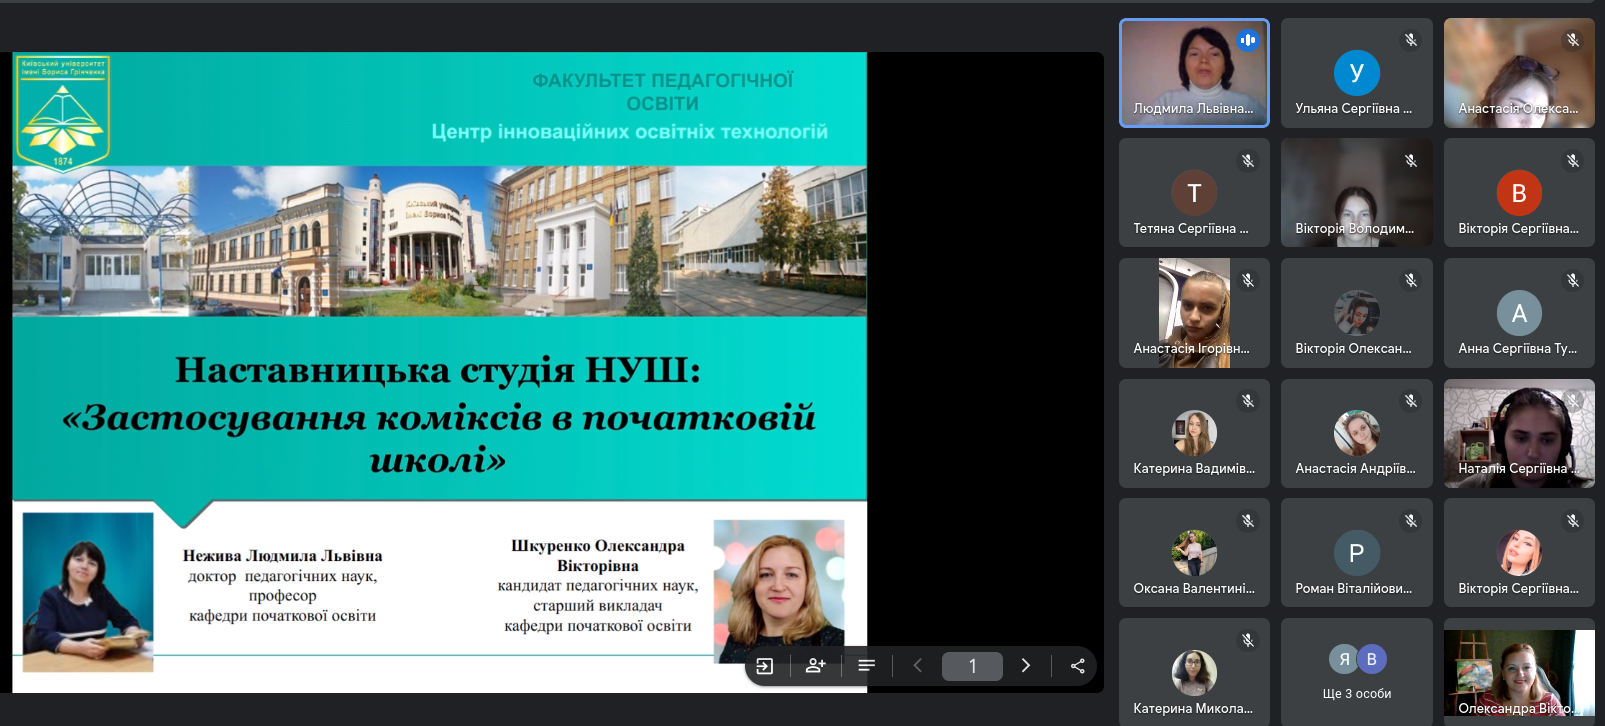The height and width of the screenshot is (726, 1605).
Task: Select Оксана Валентинівна participant tile
Action: click(x=1194, y=552)
